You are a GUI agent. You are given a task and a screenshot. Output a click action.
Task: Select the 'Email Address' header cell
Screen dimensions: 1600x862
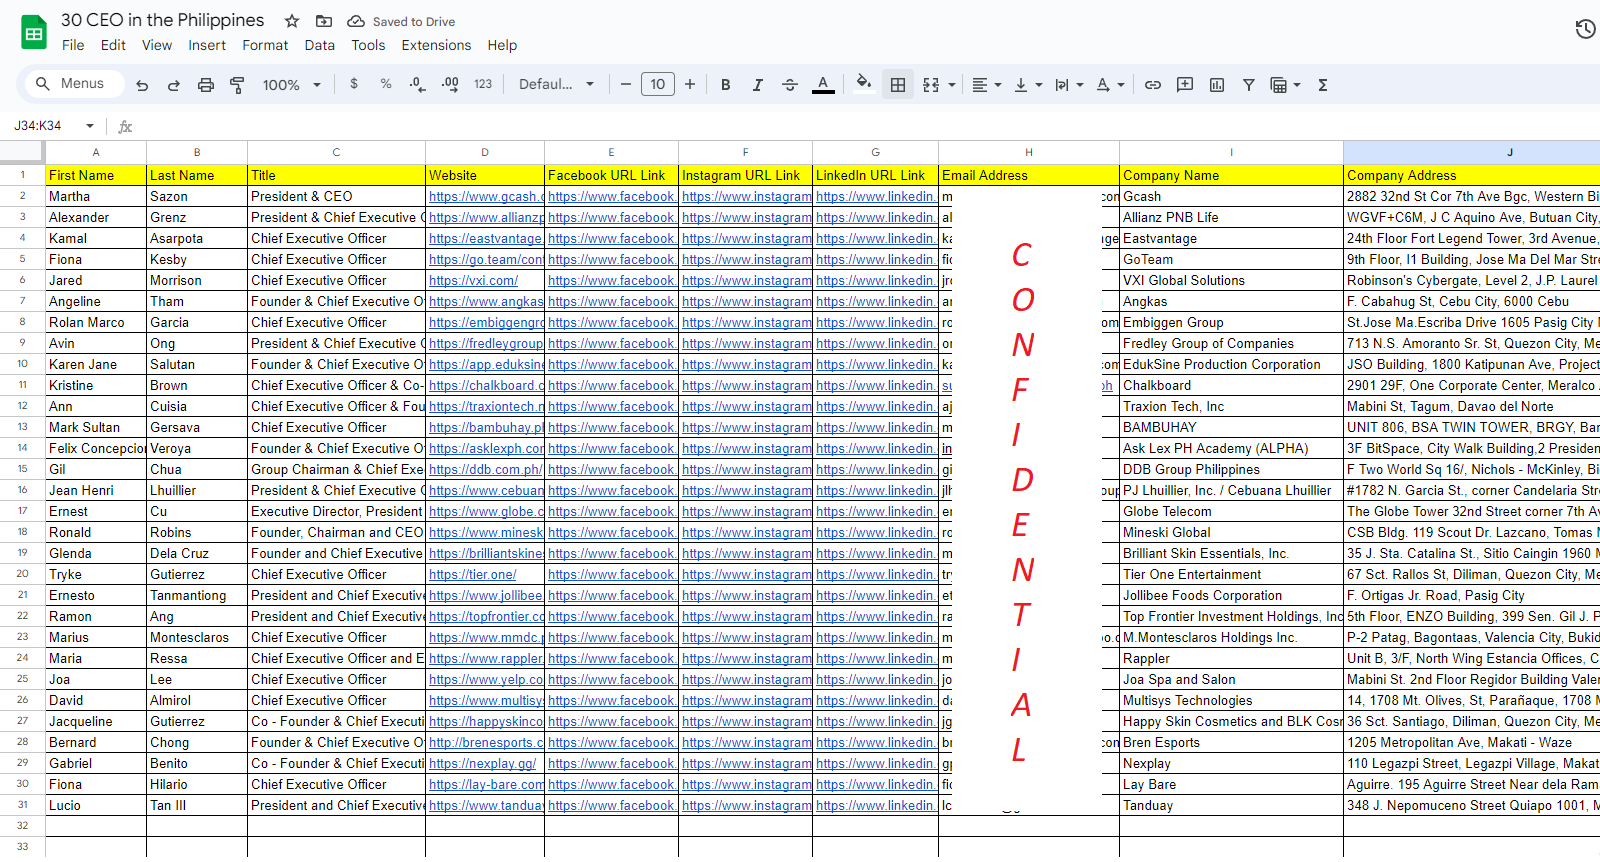(1029, 176)
